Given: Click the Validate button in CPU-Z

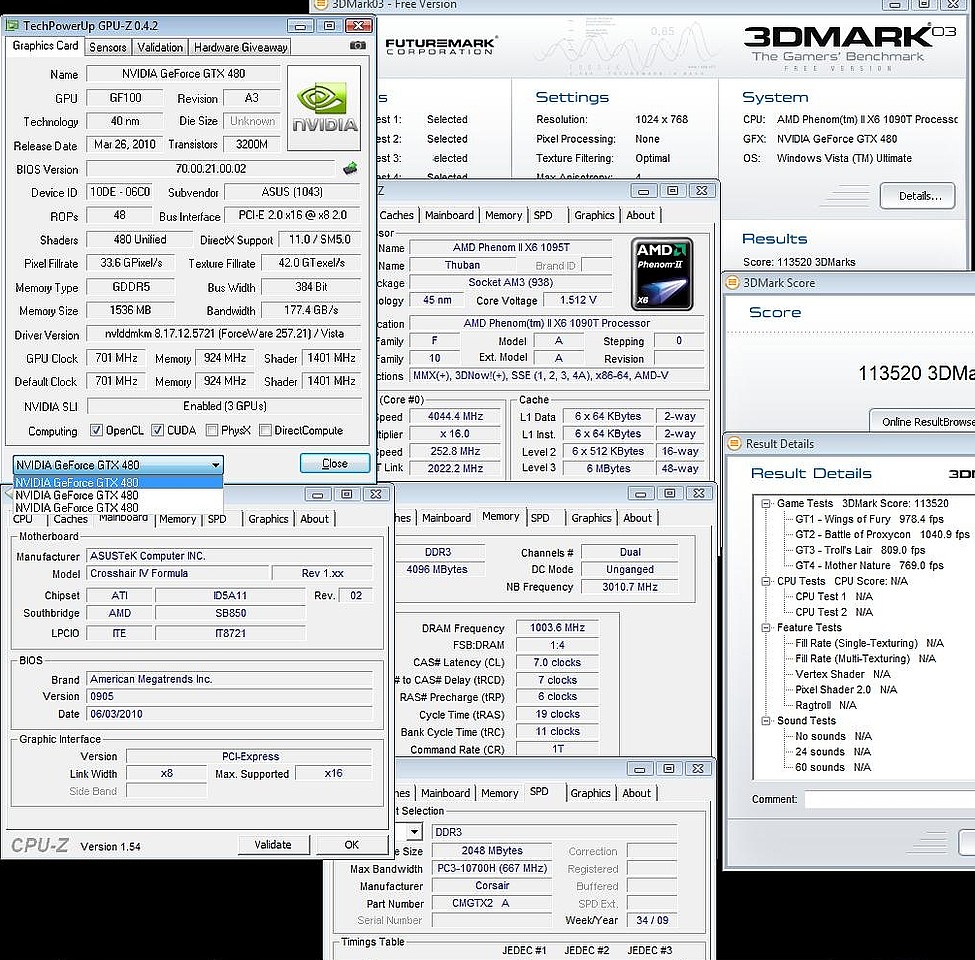Looking at the screenshot, I should pyautogui.click(x=272, y=844).
